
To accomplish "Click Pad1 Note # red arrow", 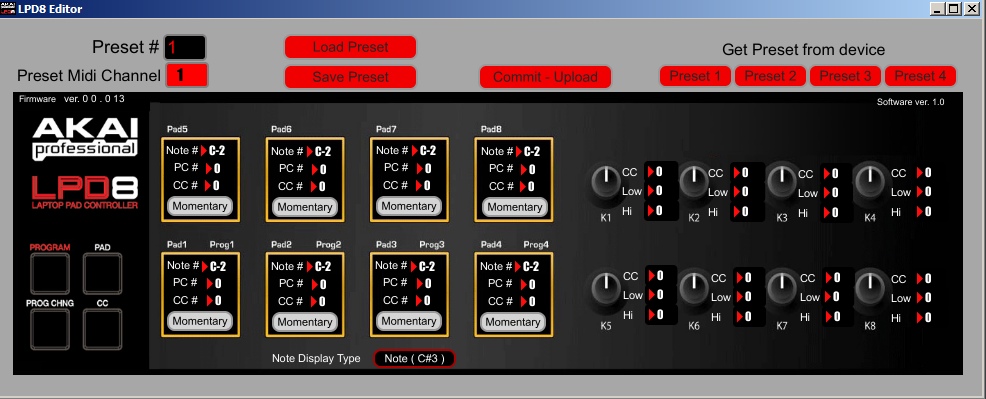I will point(204,266).
